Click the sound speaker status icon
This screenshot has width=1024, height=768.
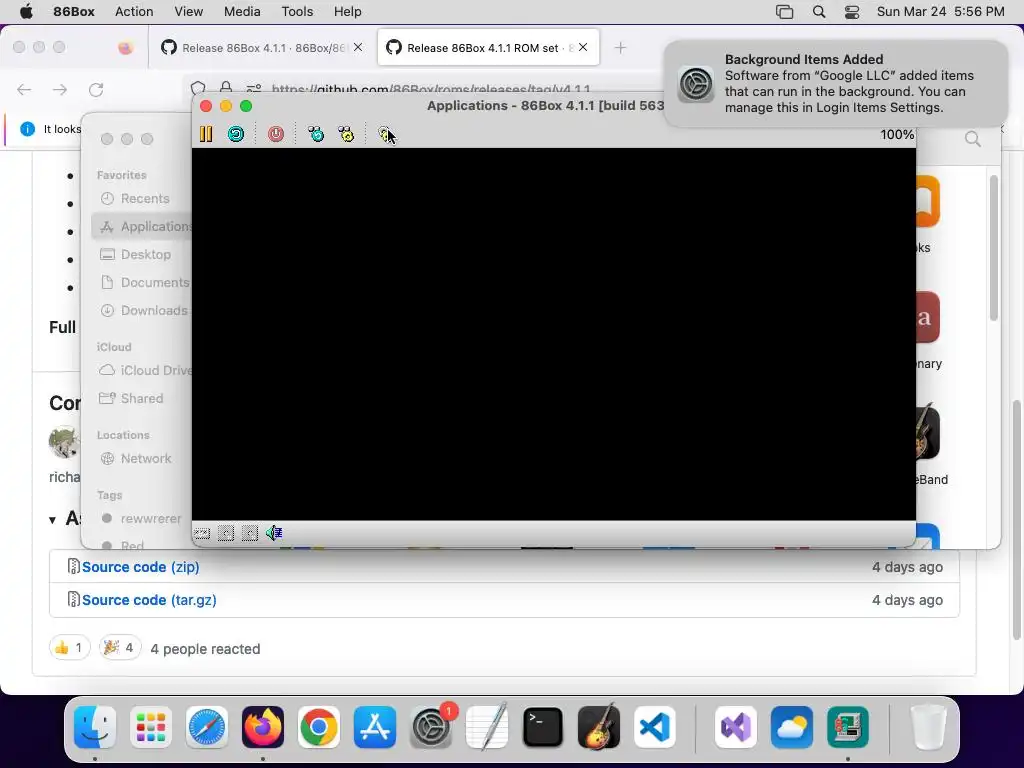pyautogui.click(x=274, y=534)
